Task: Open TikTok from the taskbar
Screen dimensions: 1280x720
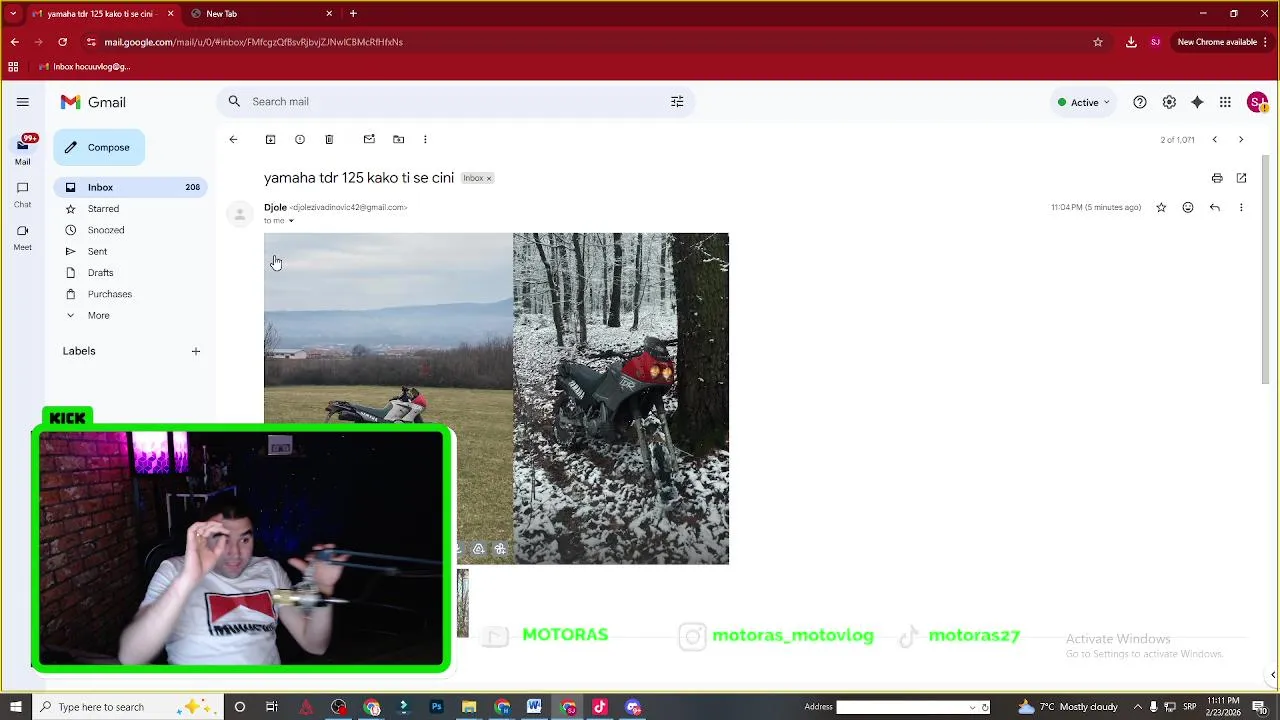Action: click(x=600, y=707)
